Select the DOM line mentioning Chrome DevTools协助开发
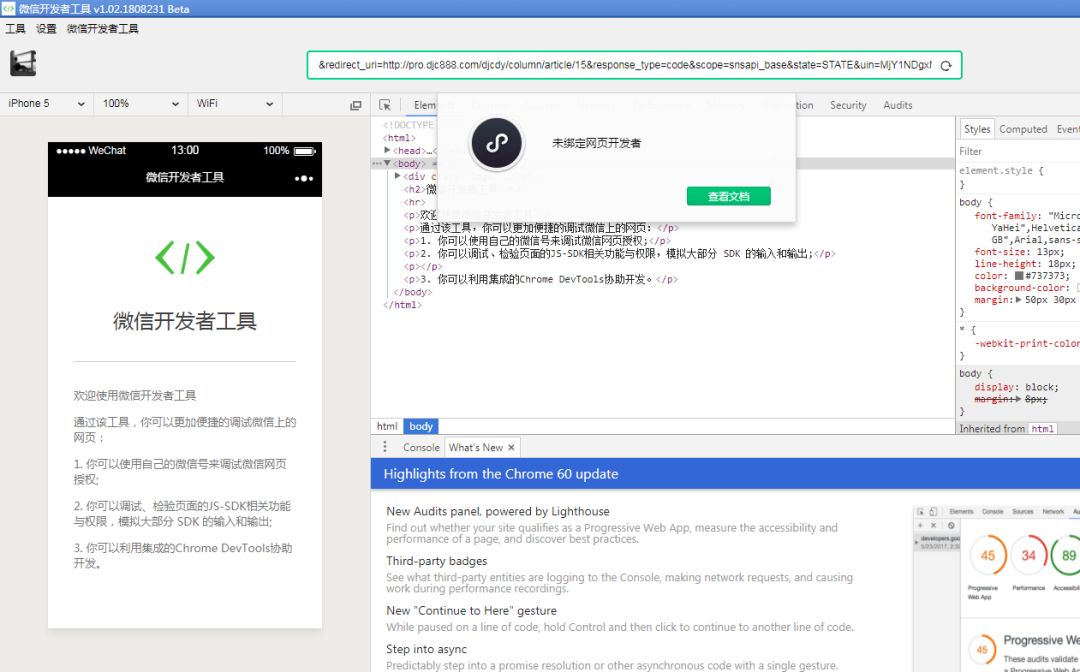This screenshot has width=1080, height=672. point(541,280)
